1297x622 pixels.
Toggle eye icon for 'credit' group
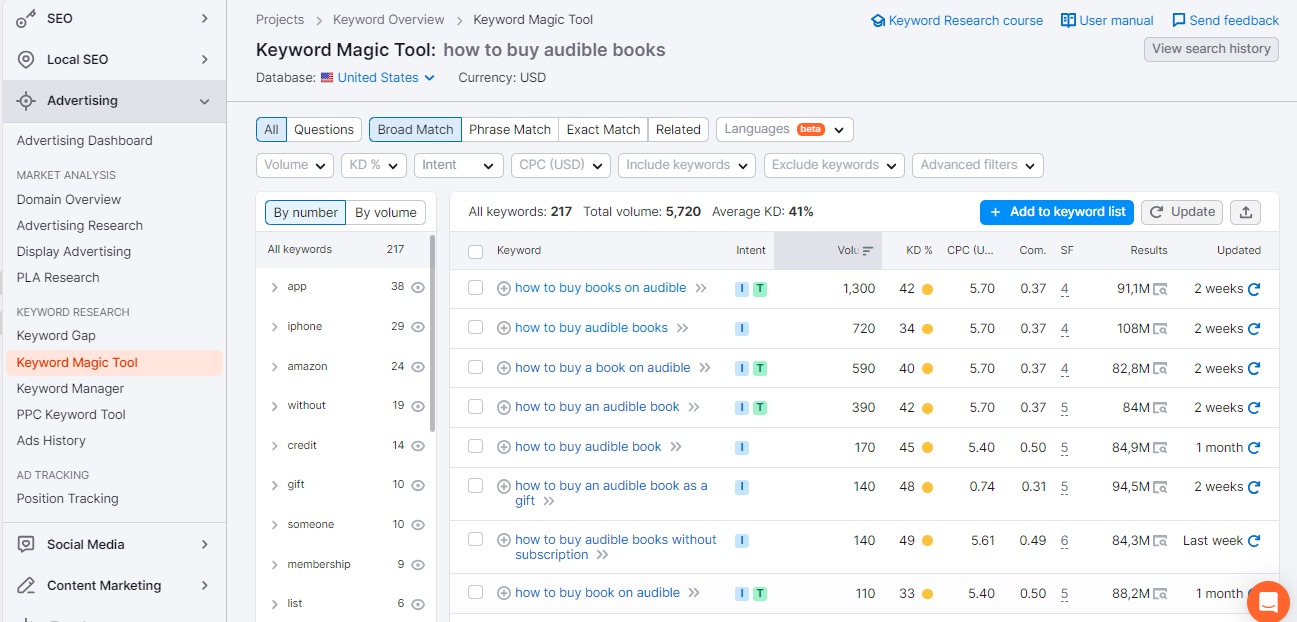418,446
